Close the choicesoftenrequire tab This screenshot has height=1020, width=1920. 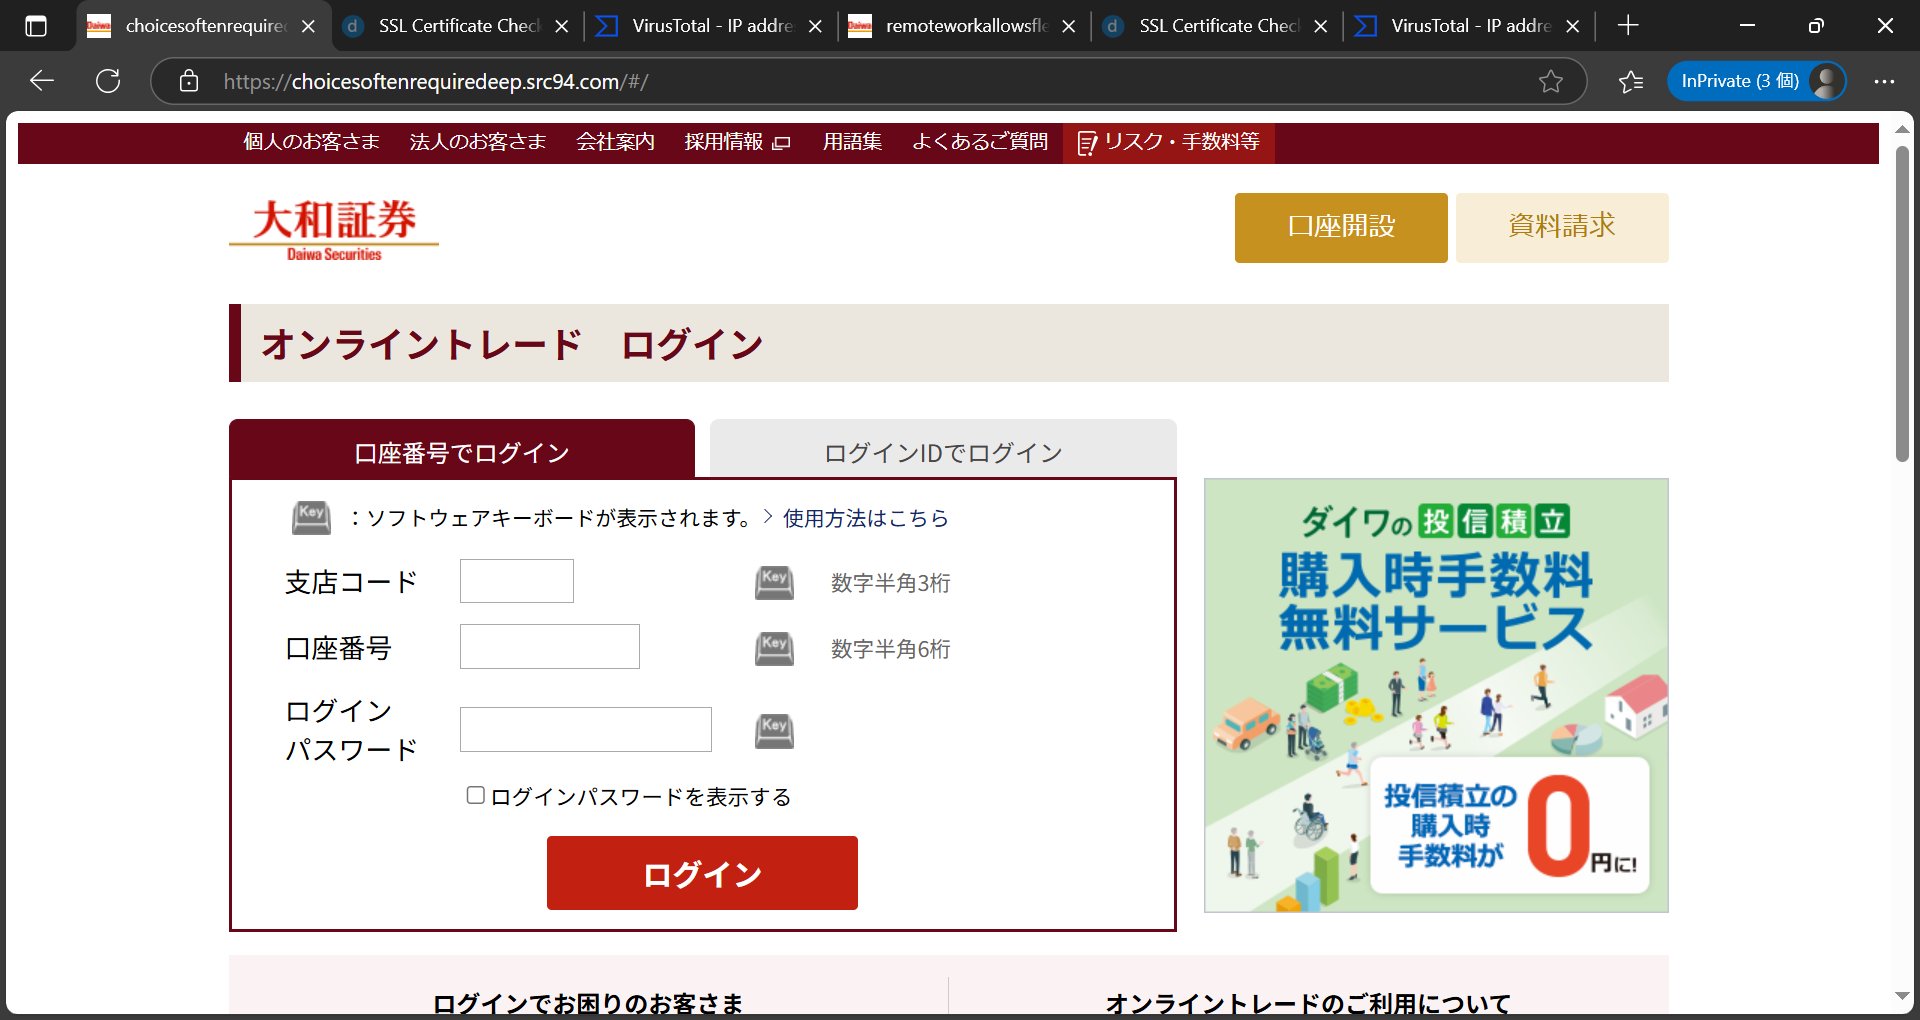click(x=308, y=26)
